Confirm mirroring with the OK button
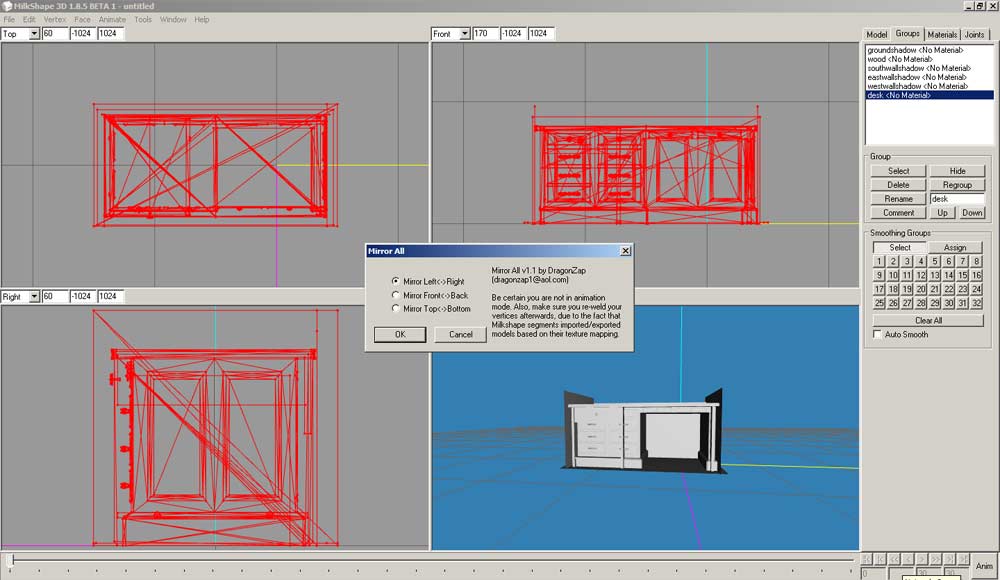 coord(400,334)
